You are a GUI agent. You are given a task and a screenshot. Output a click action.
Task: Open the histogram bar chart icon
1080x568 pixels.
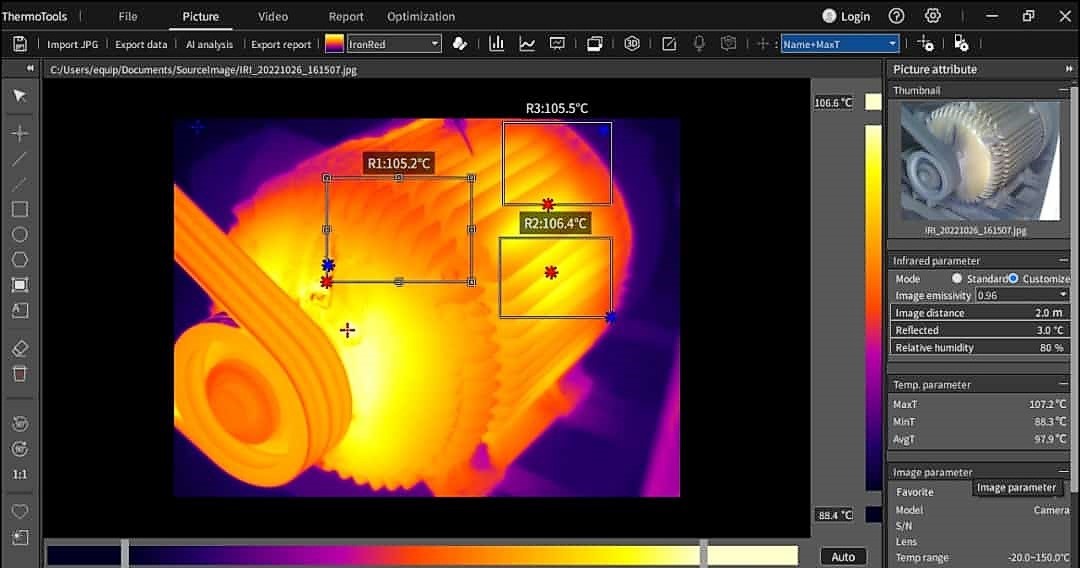pos(496,44)
